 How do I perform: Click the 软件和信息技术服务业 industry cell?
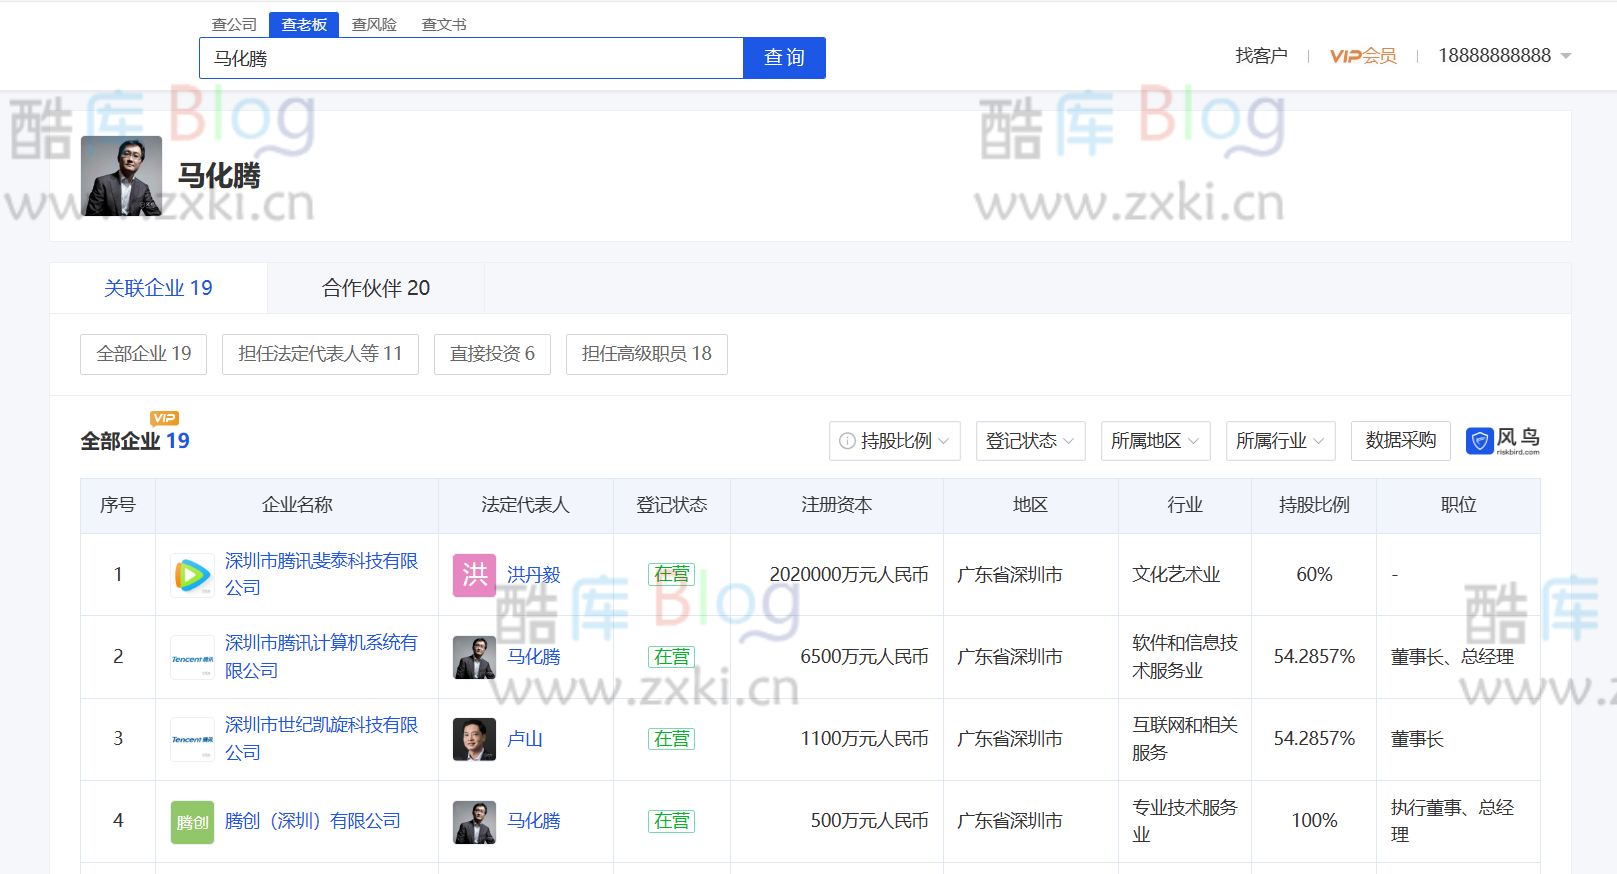tap(1185, 657)
